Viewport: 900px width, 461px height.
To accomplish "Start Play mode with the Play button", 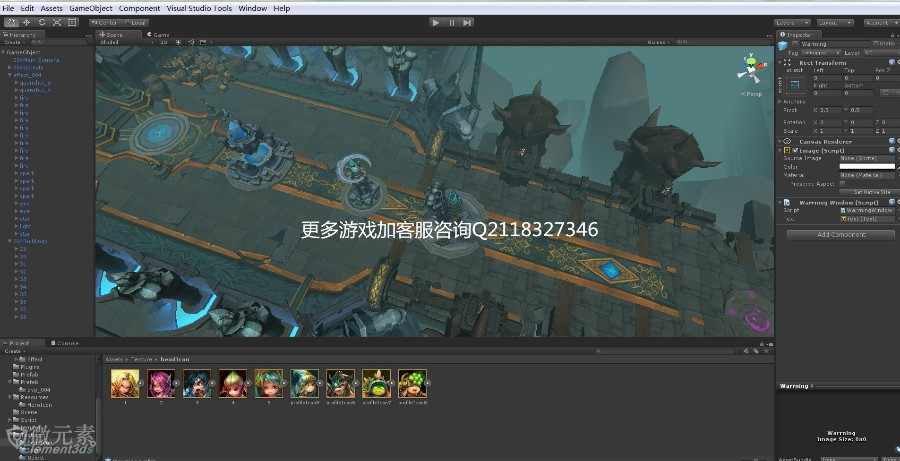I will (x=436, y=22).
